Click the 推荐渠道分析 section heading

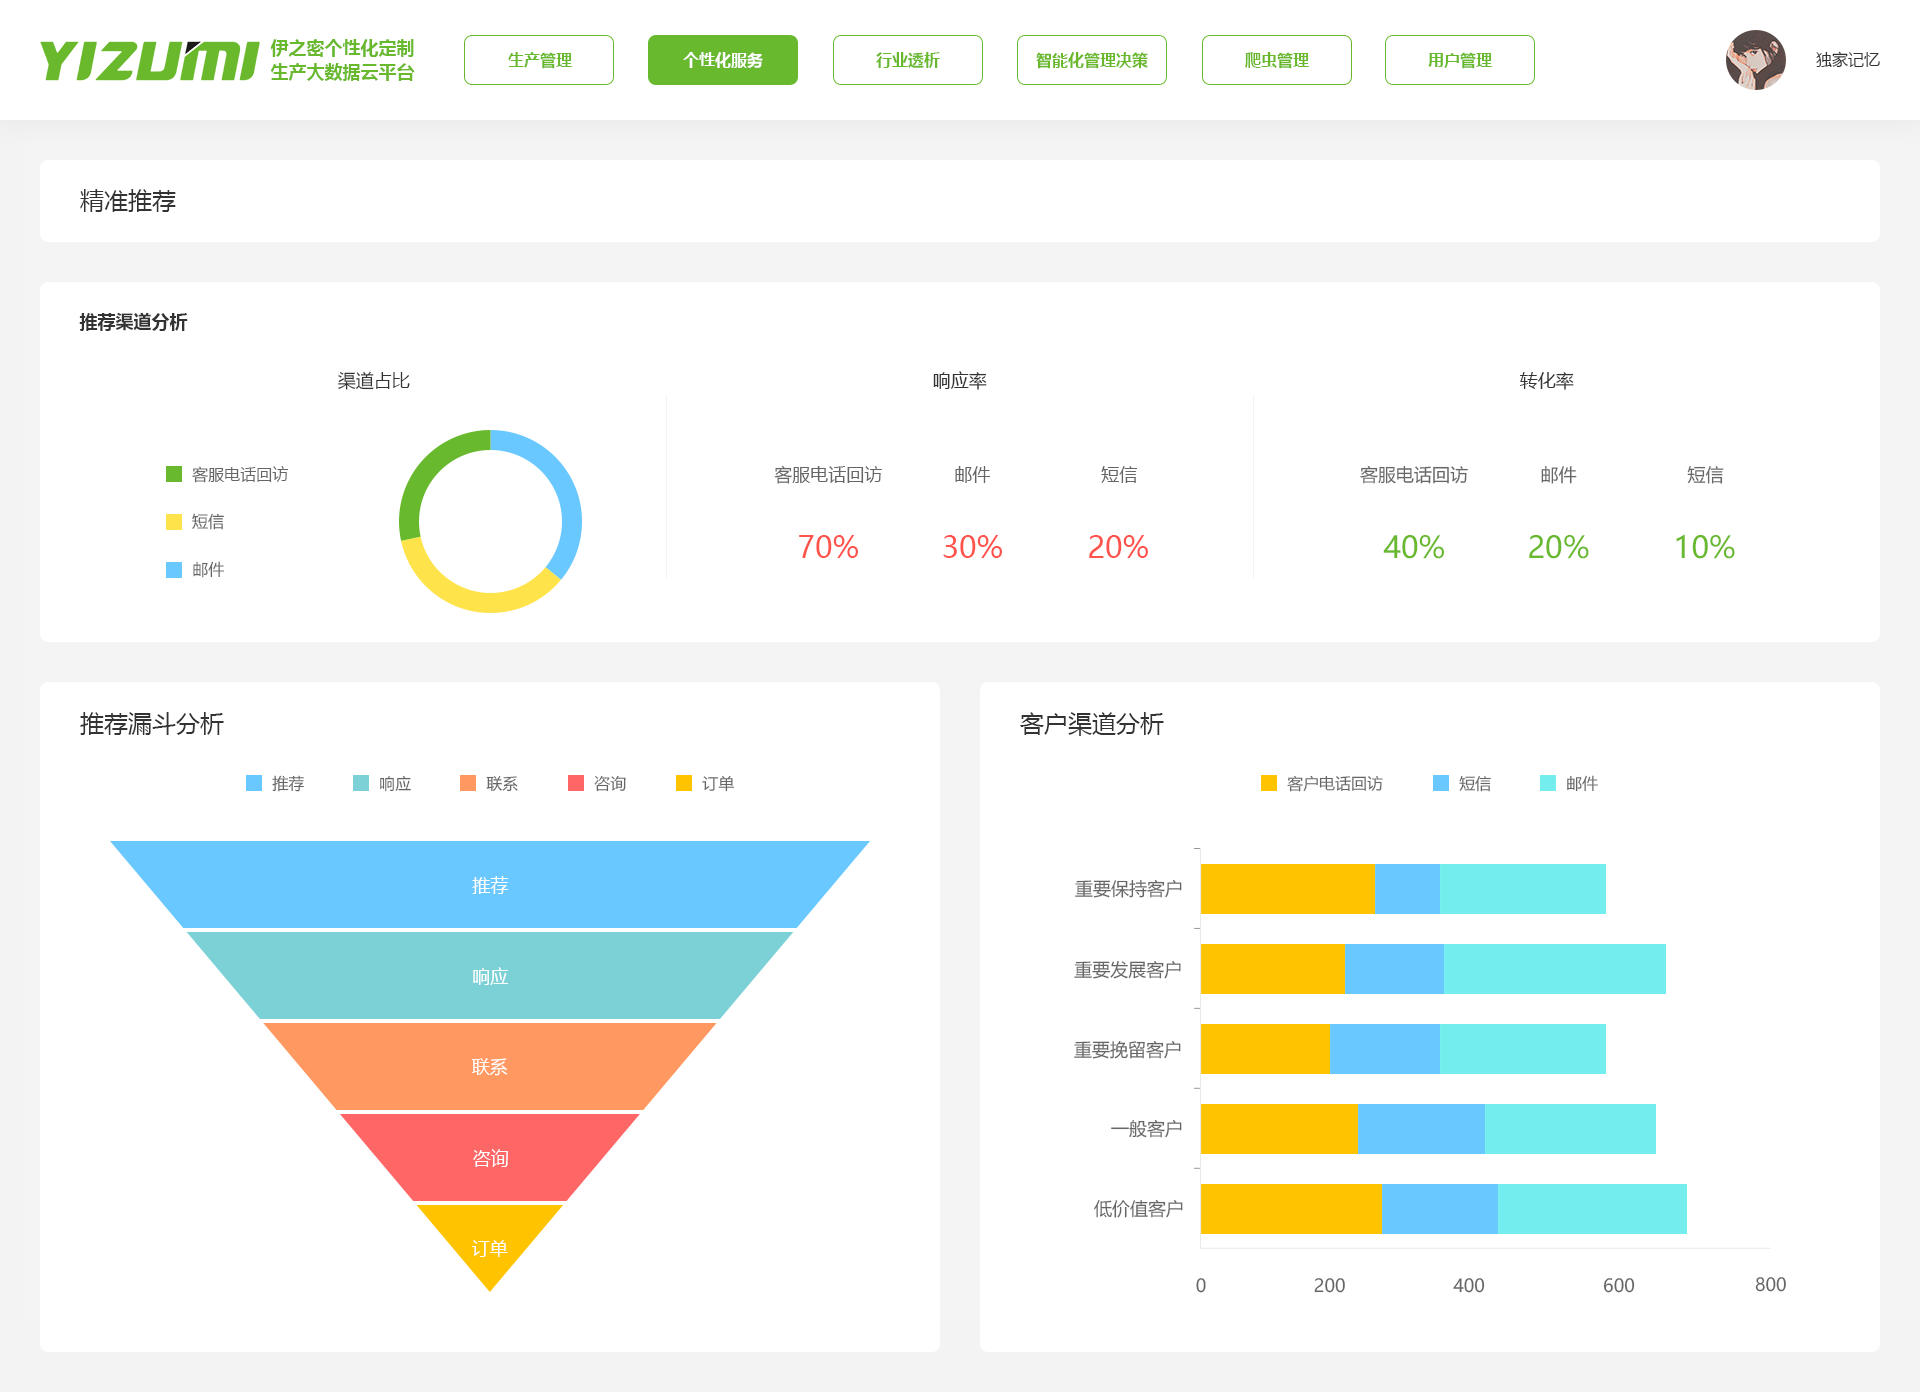133,322
